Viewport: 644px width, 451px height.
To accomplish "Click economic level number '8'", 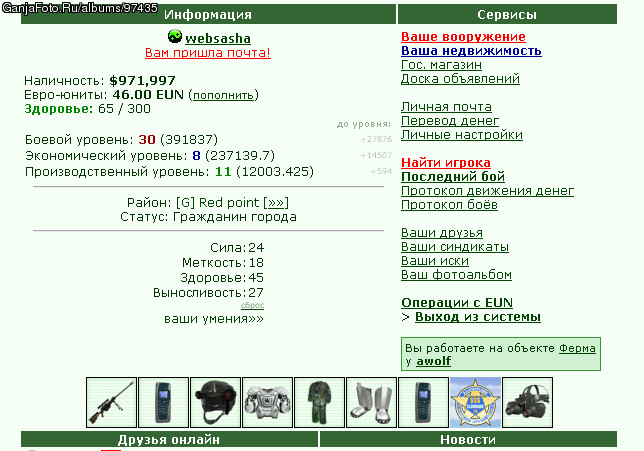I will [x=196, y=156].
